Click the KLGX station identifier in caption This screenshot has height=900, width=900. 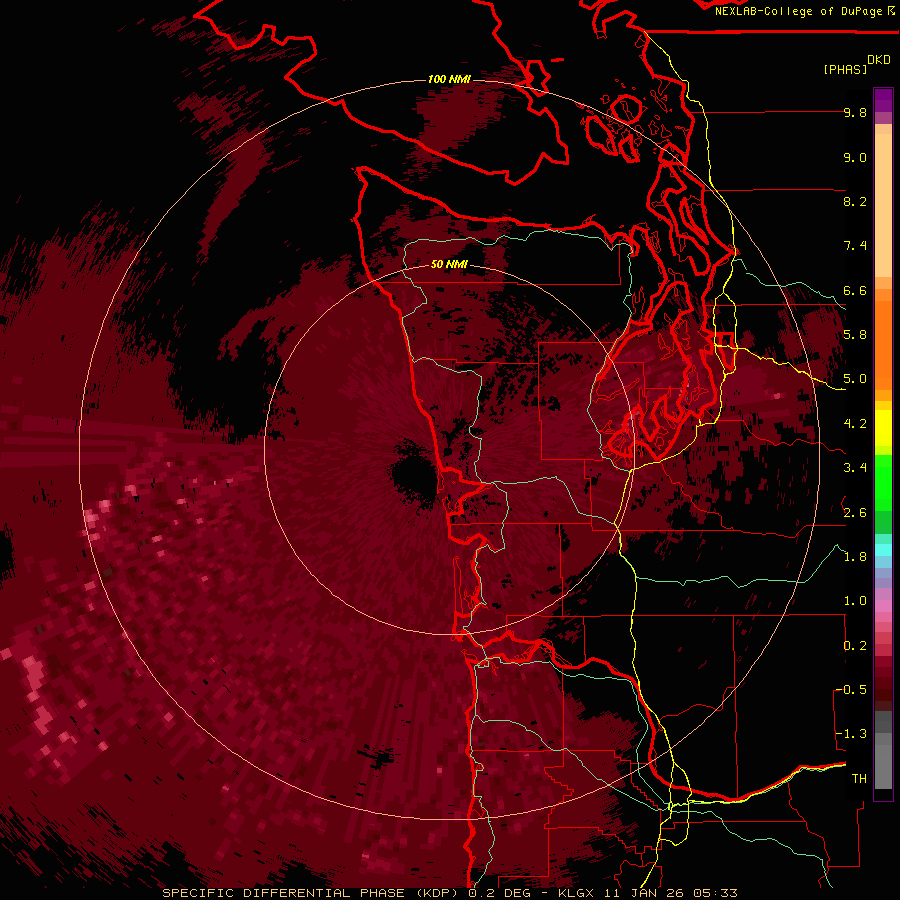point(576,893)
